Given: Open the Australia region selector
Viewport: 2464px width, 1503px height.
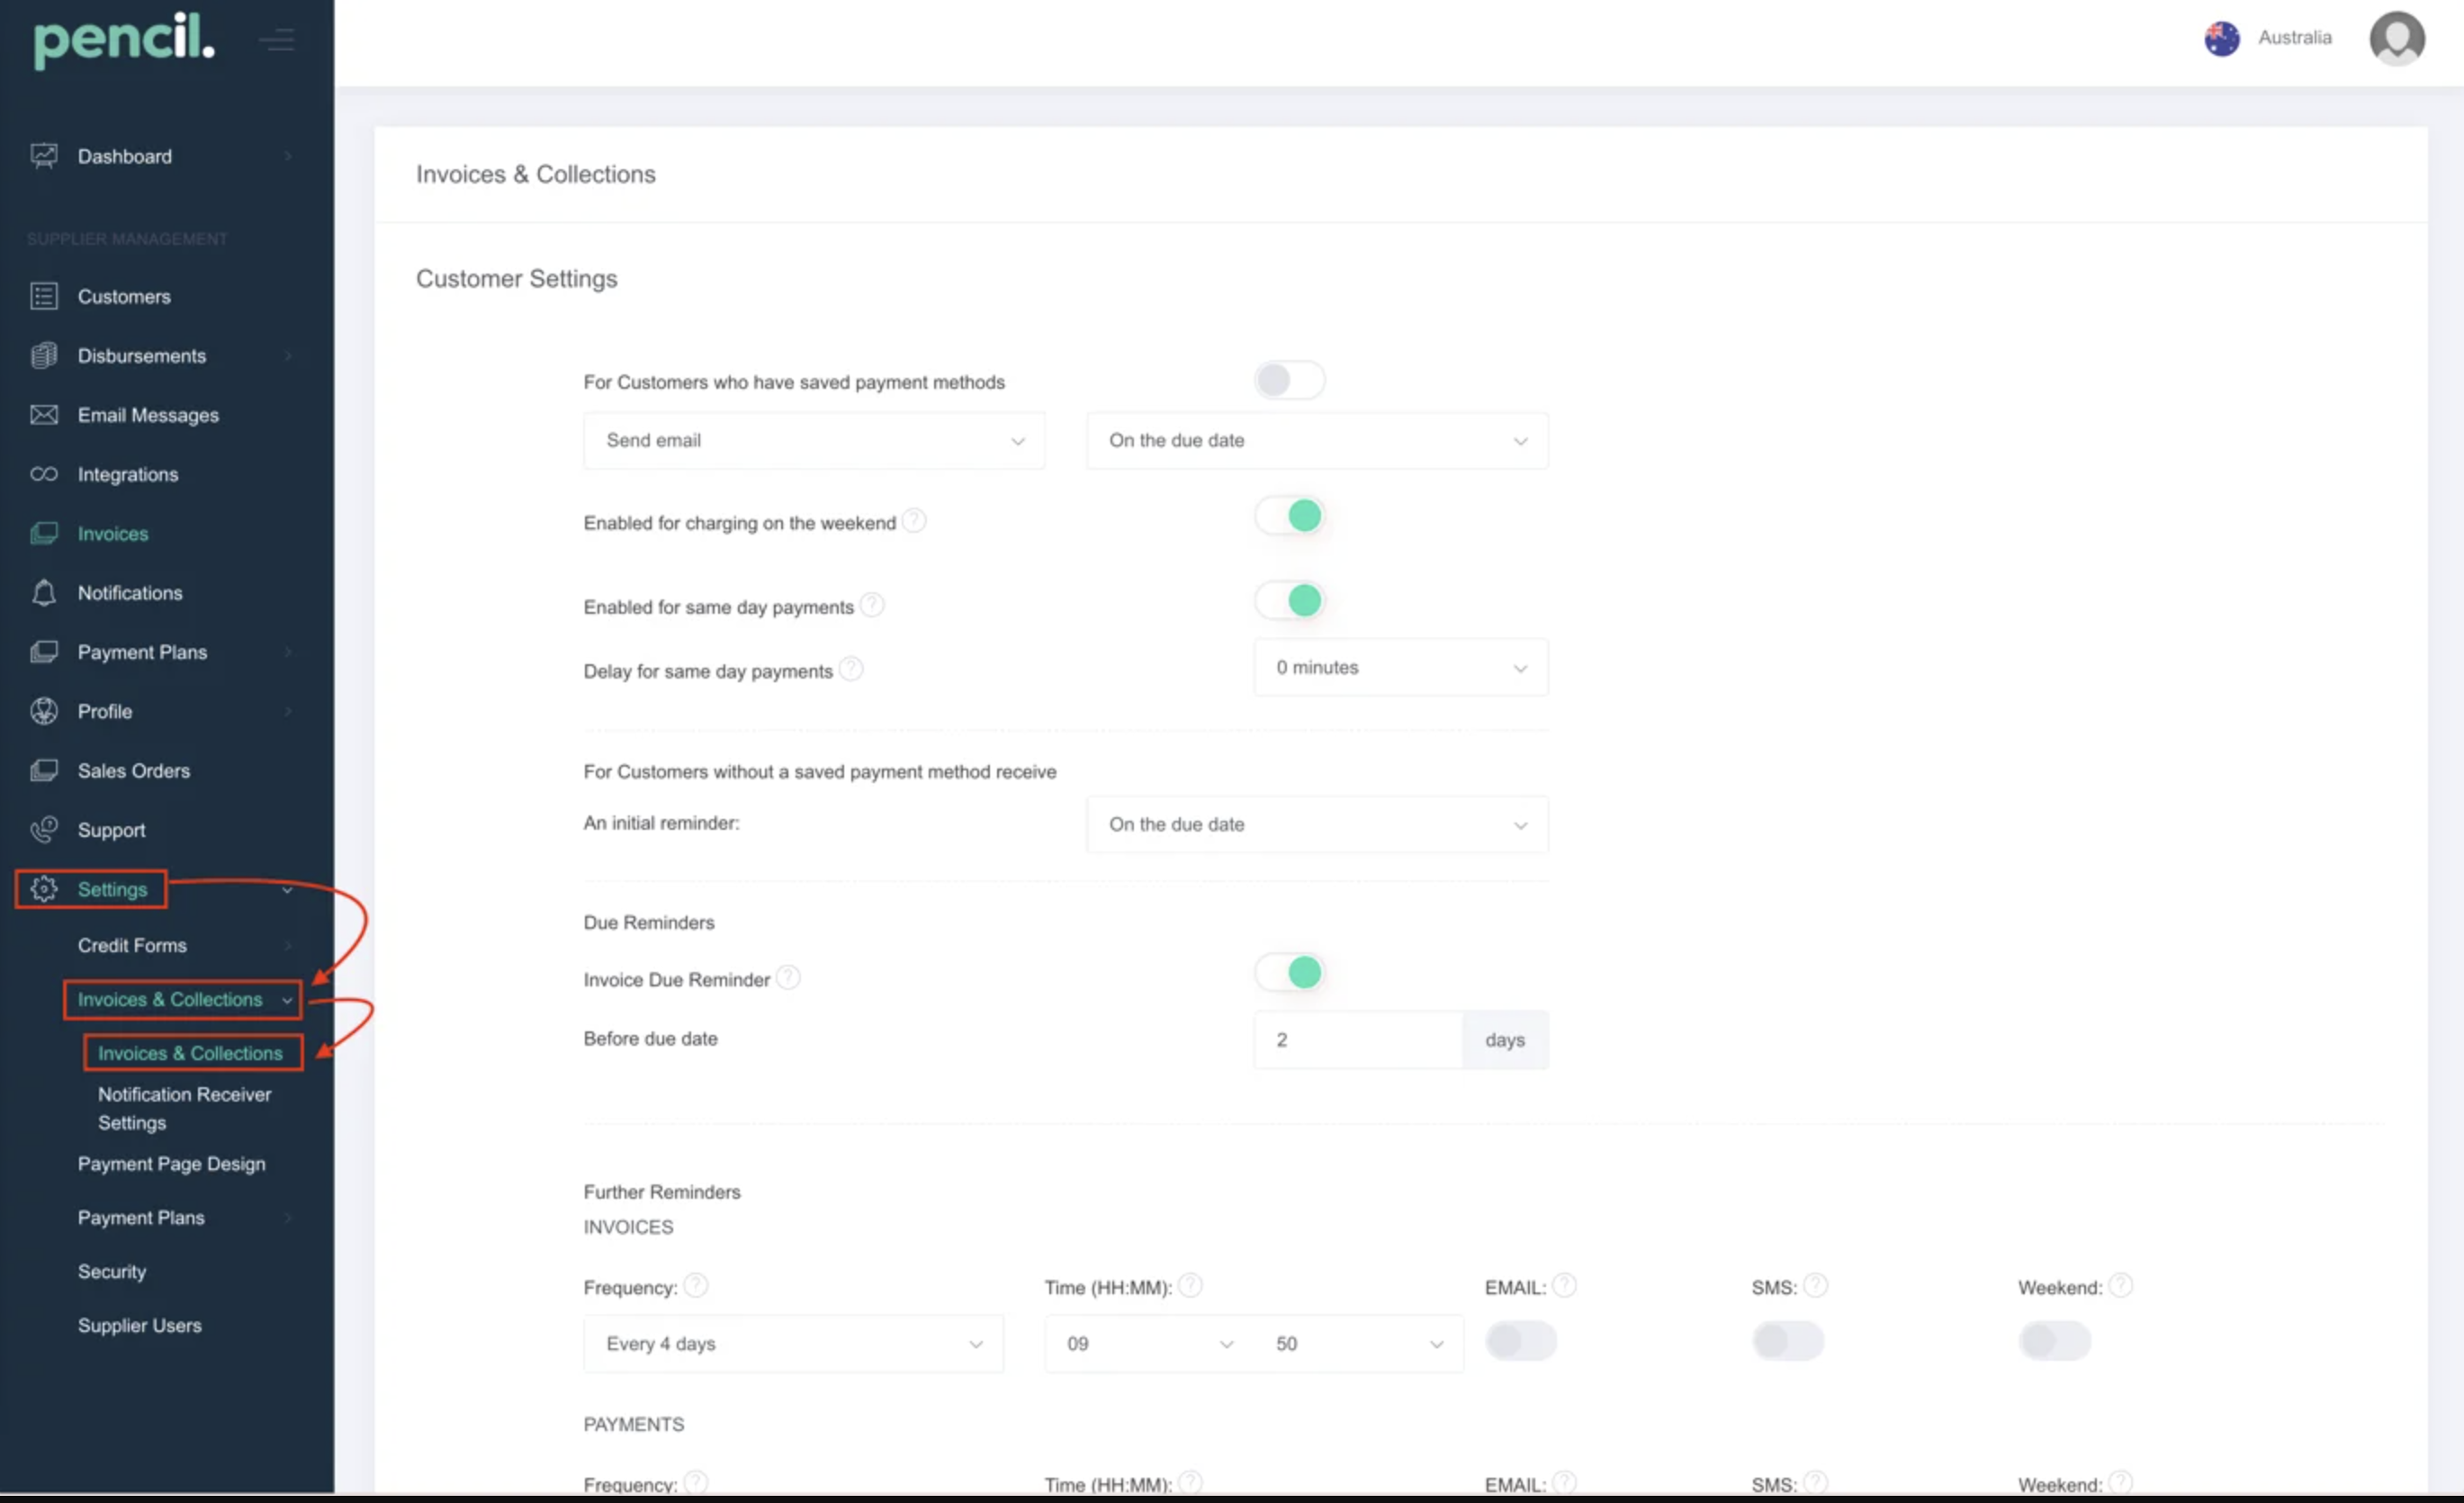Looking at the screenshot, I should pos(2267,38).
